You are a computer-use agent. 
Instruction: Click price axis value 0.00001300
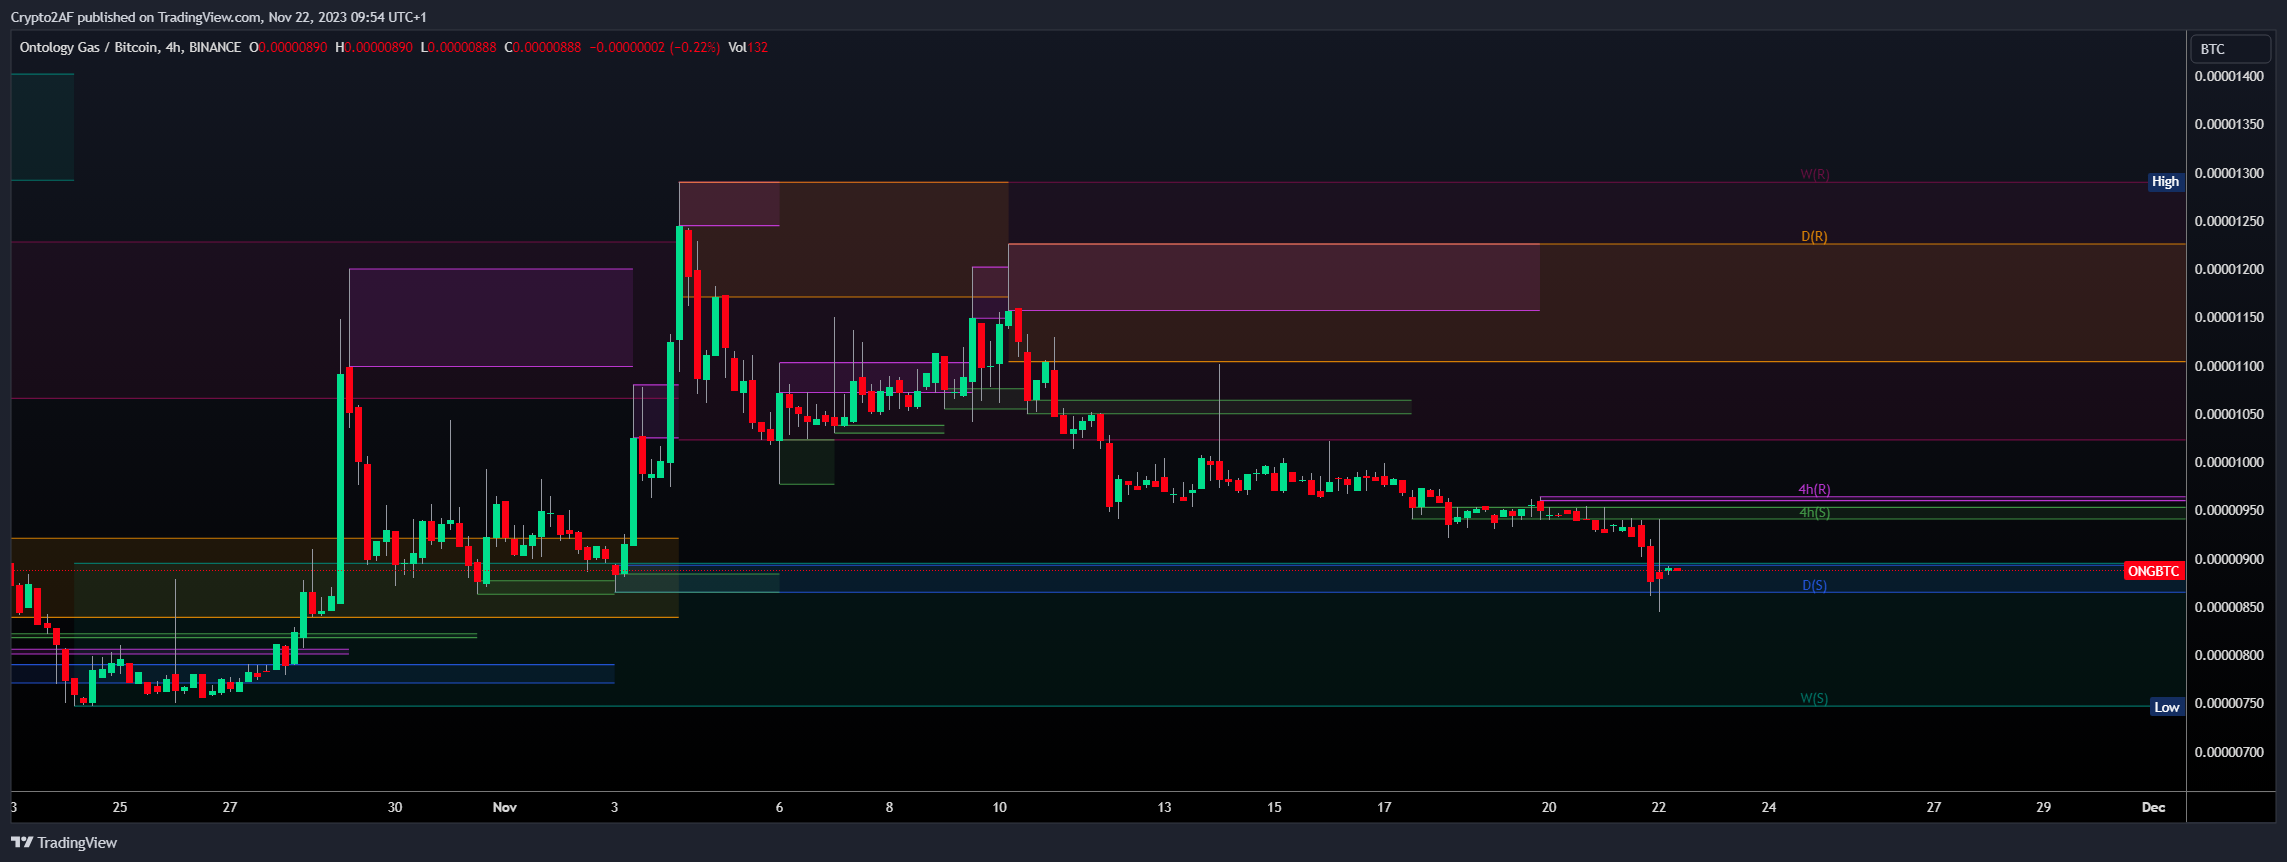point(2227,173)
